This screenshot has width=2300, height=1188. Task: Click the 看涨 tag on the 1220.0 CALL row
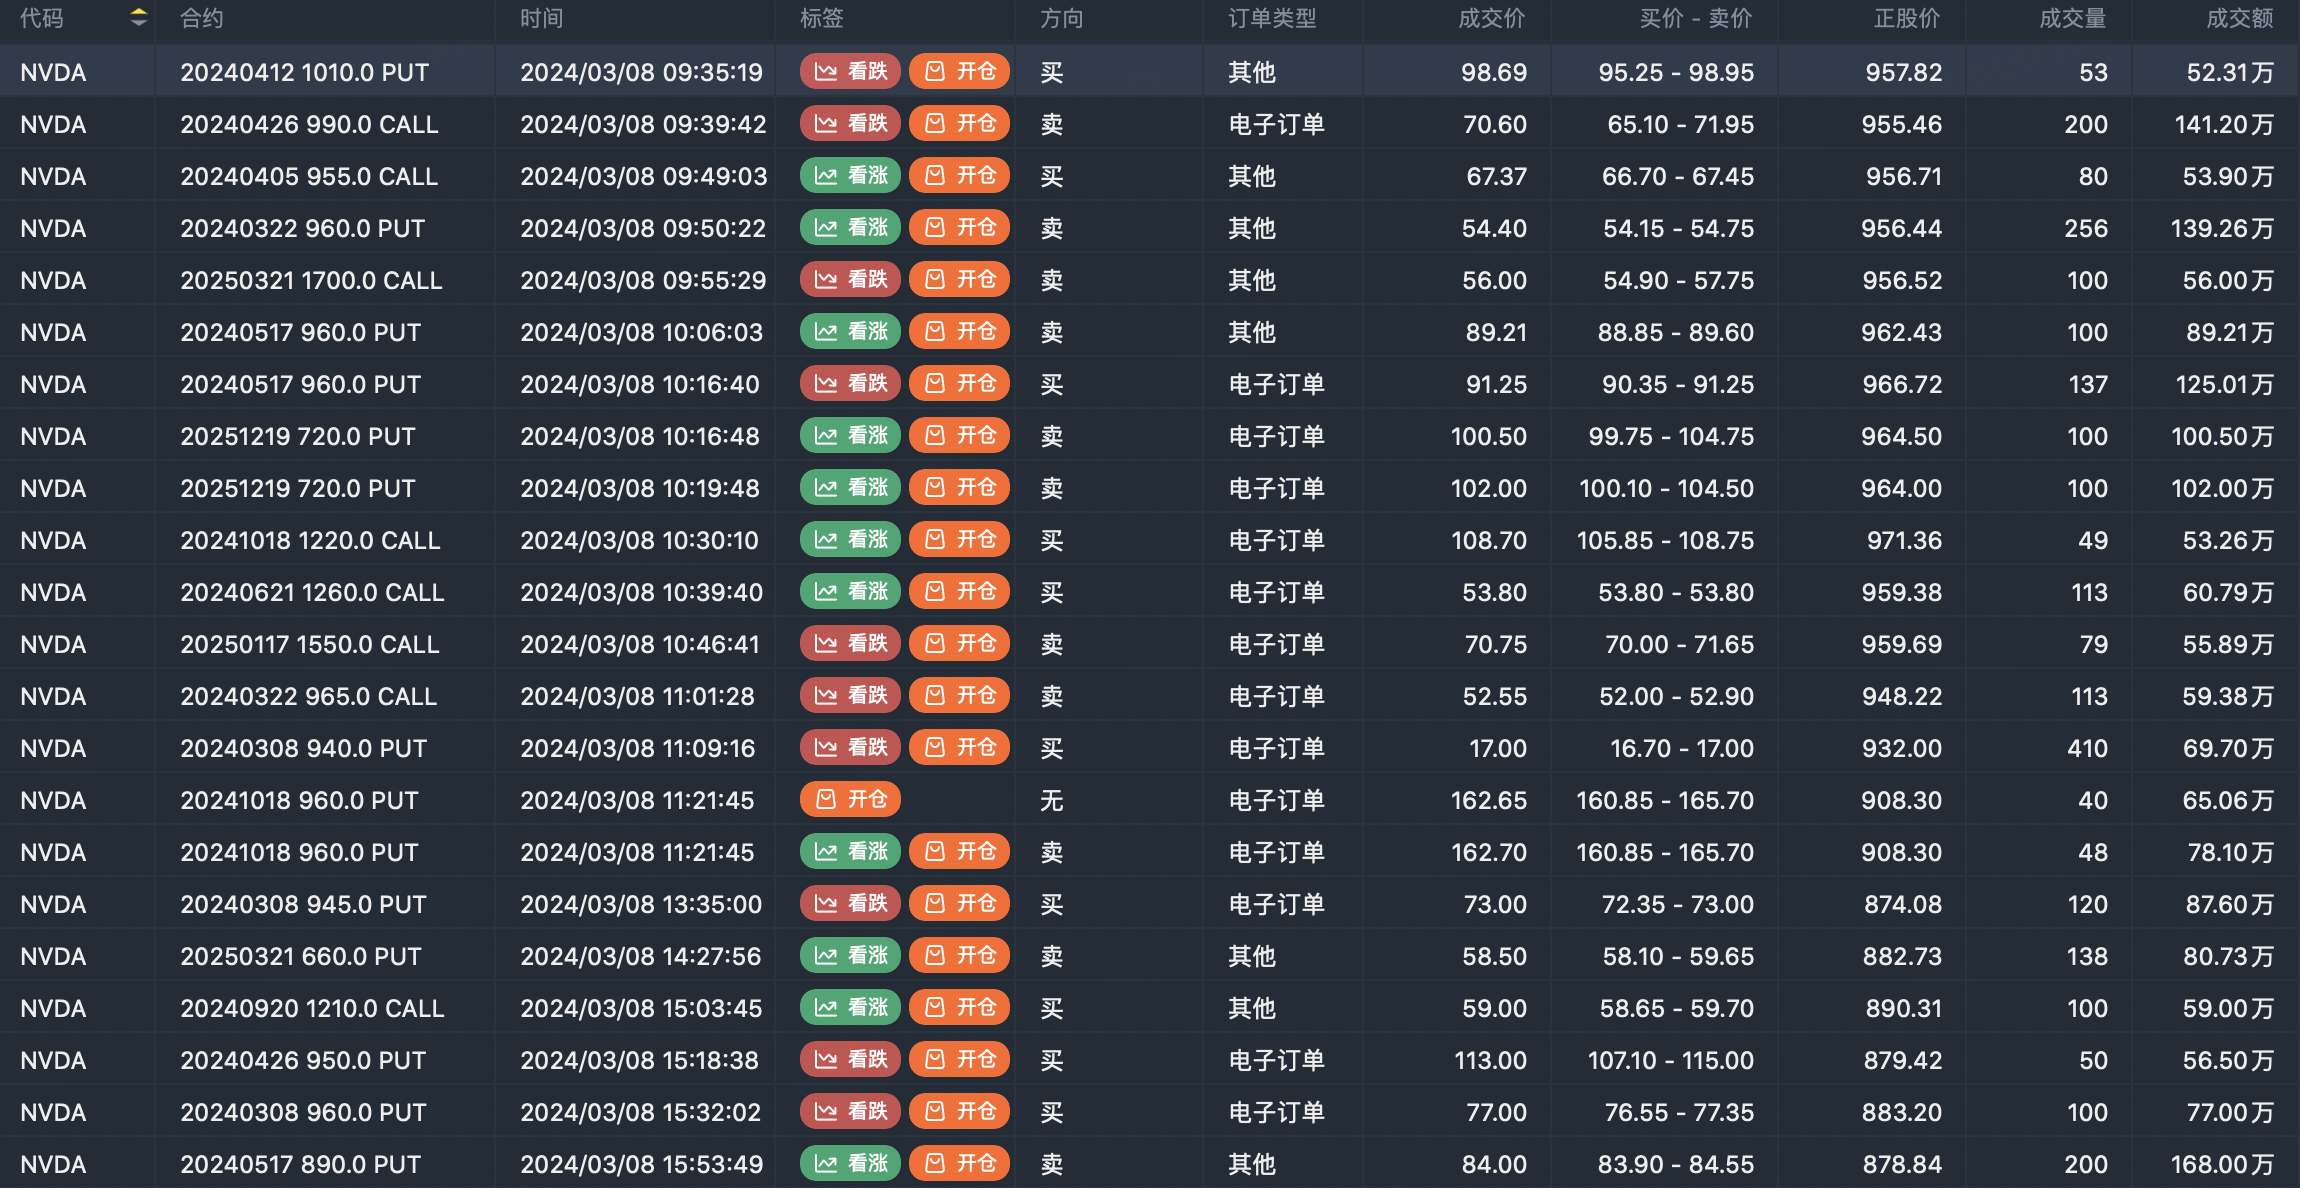851,540
